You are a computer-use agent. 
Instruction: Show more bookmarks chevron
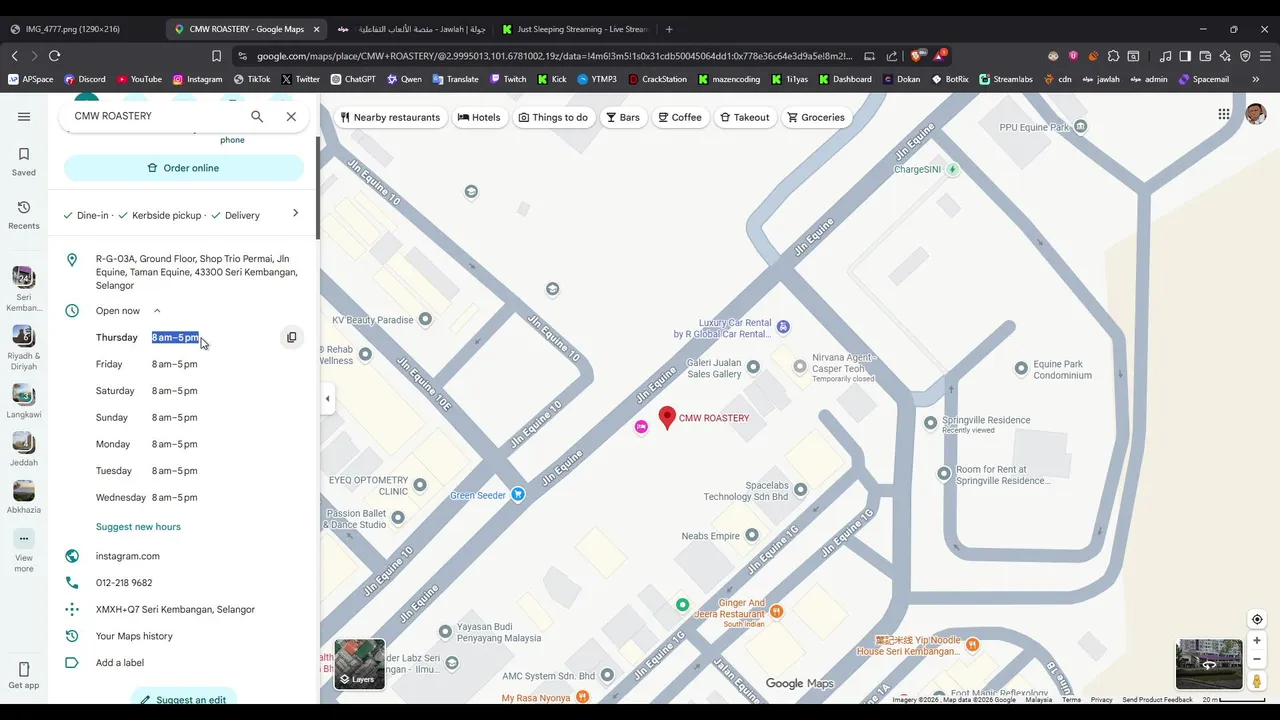[x=1256, y=79]
